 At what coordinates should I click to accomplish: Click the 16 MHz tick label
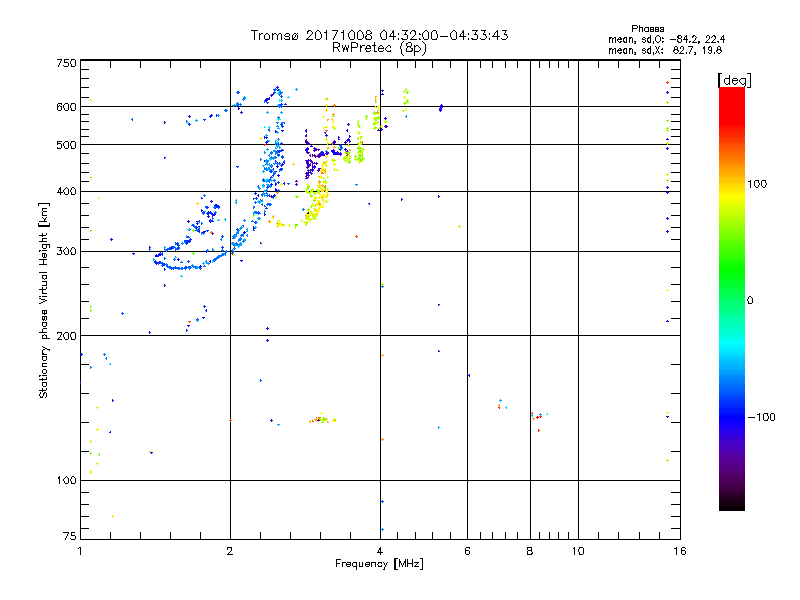[x=680, y=551]
